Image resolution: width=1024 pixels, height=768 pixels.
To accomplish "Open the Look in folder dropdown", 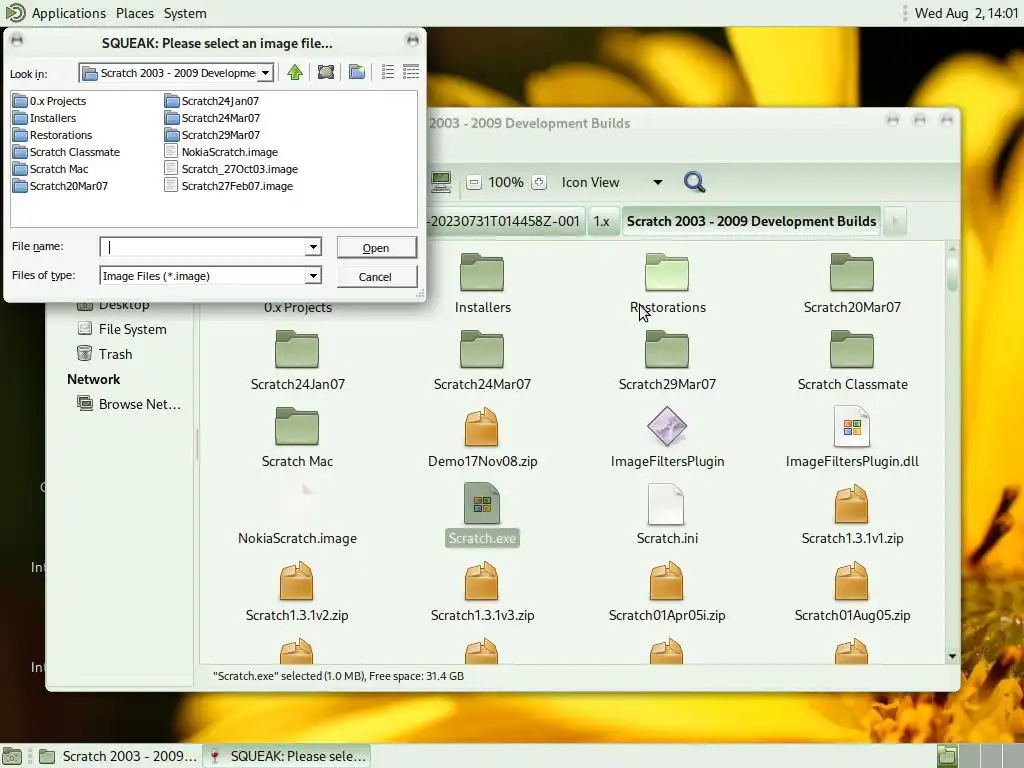I will [265, 73].
